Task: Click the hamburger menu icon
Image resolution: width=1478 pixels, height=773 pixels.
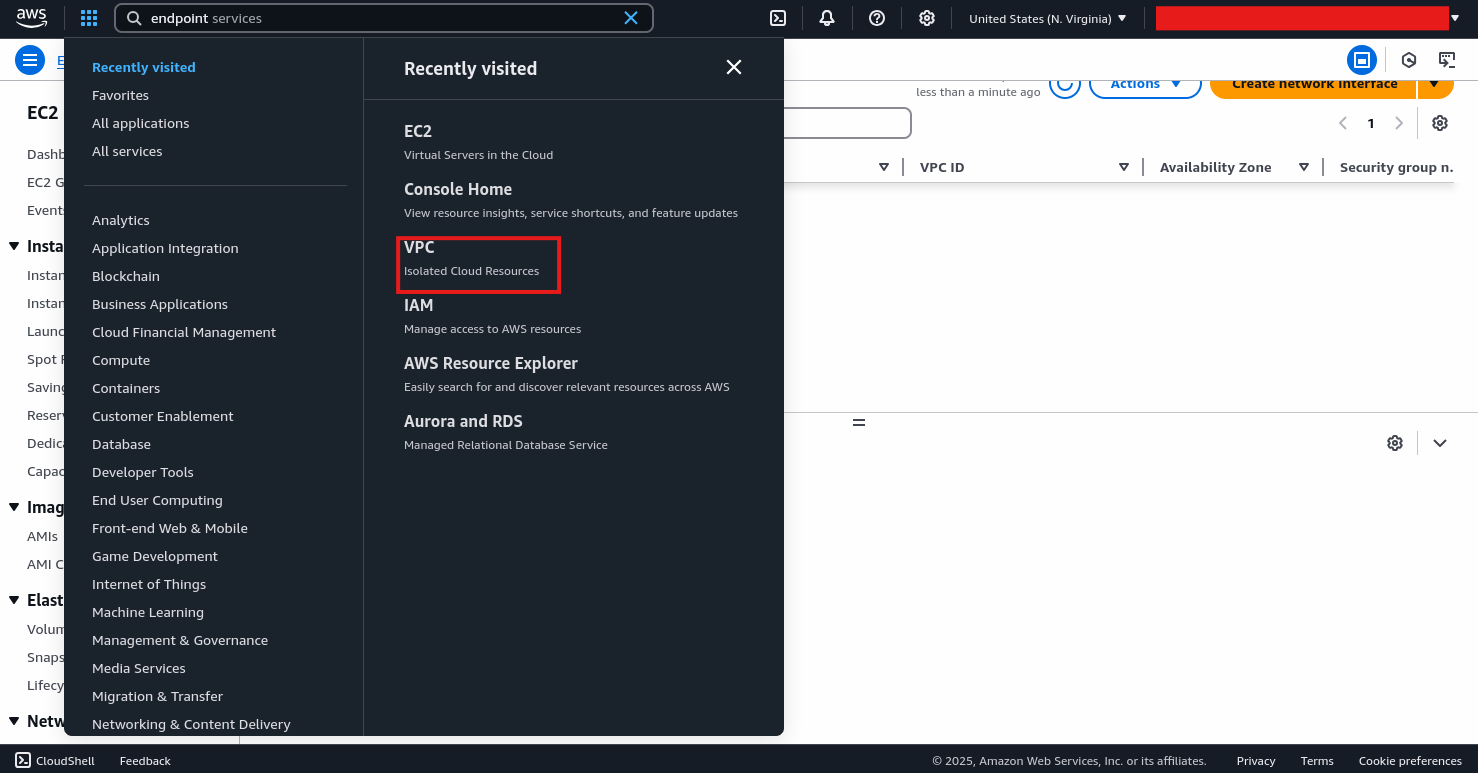Action: (x=30, y=60)
